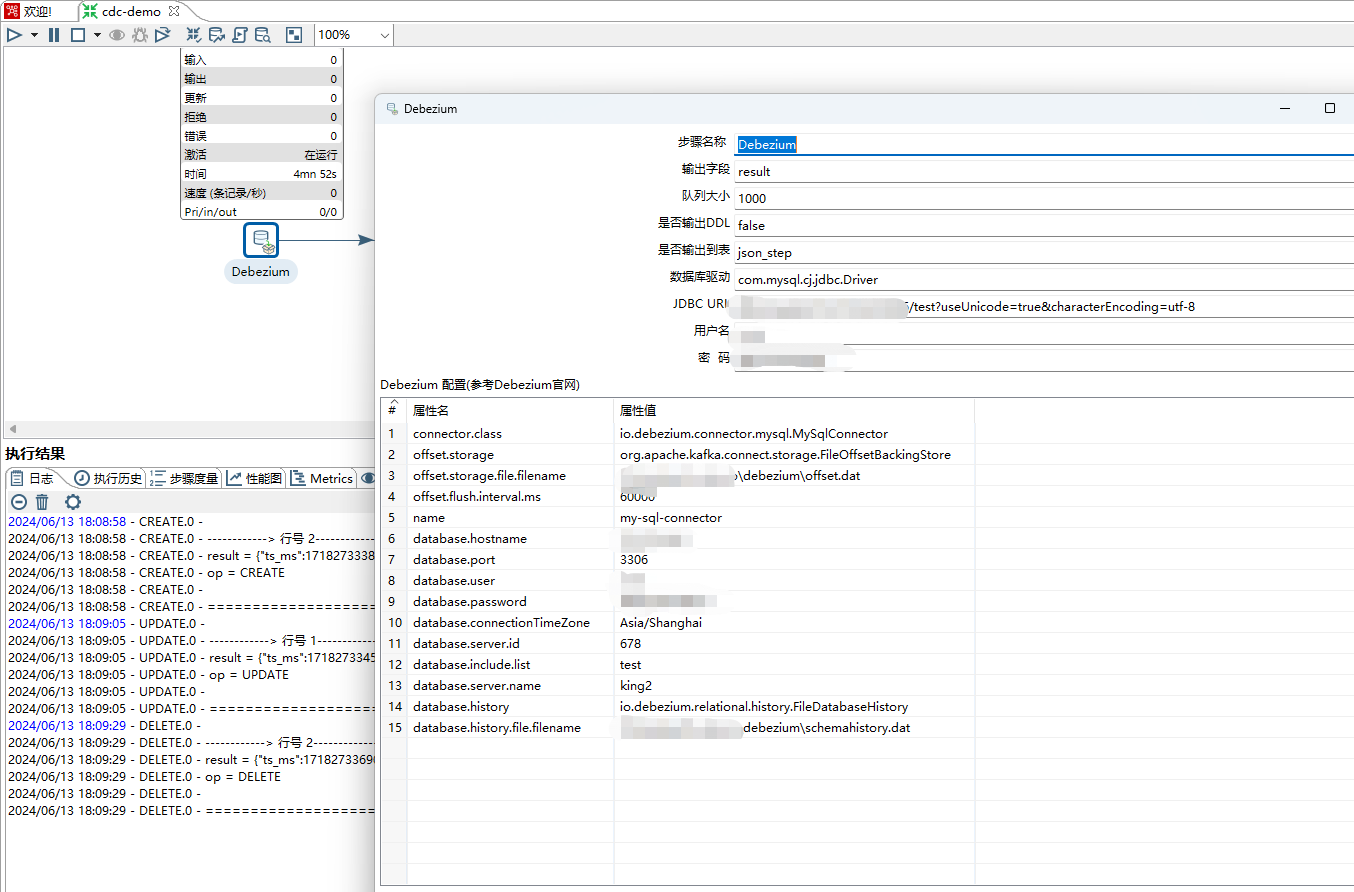Switch to the 性能图 tab
The image size is (1354, 892).
(255, 478)
